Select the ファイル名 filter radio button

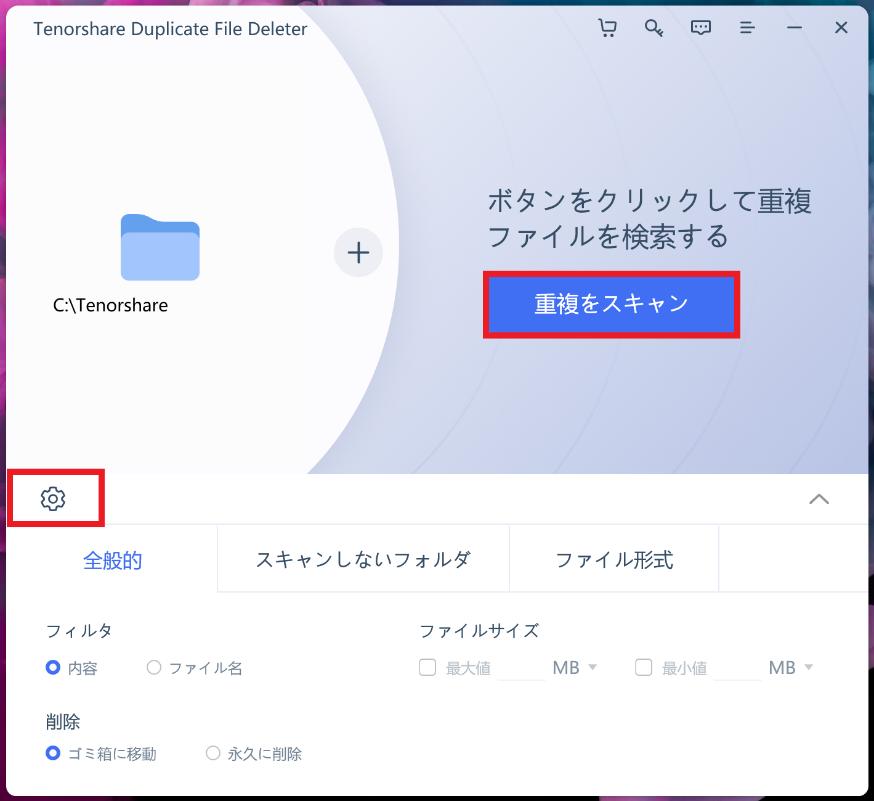coord(154,667)
